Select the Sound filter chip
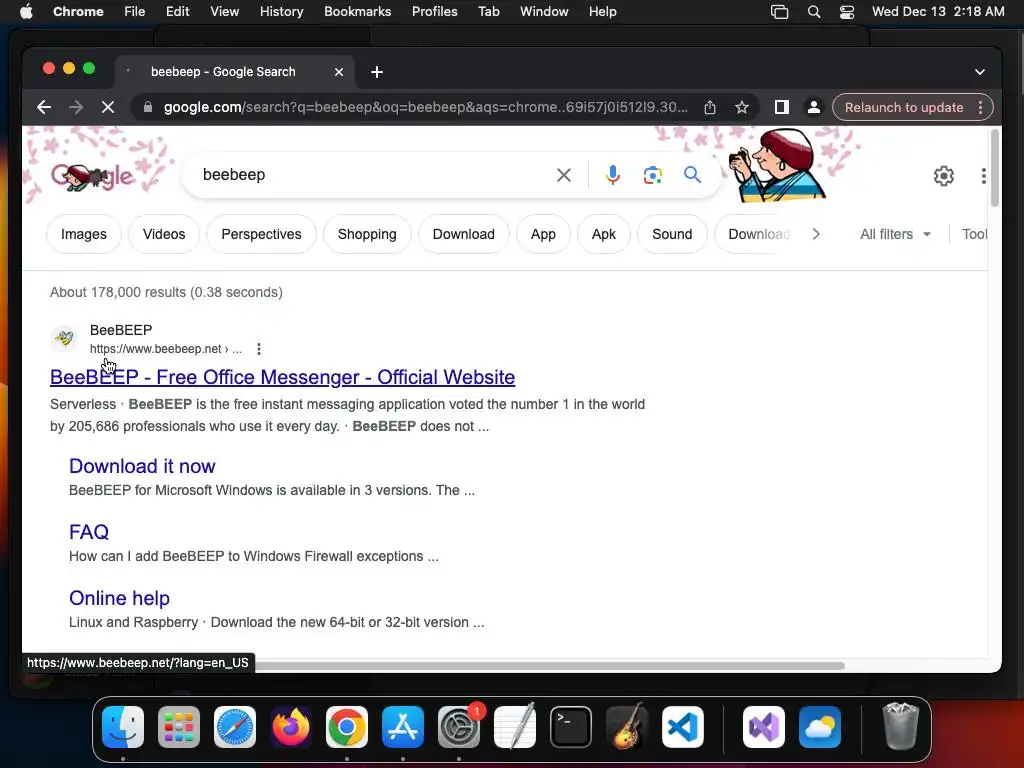 point(672,234)
